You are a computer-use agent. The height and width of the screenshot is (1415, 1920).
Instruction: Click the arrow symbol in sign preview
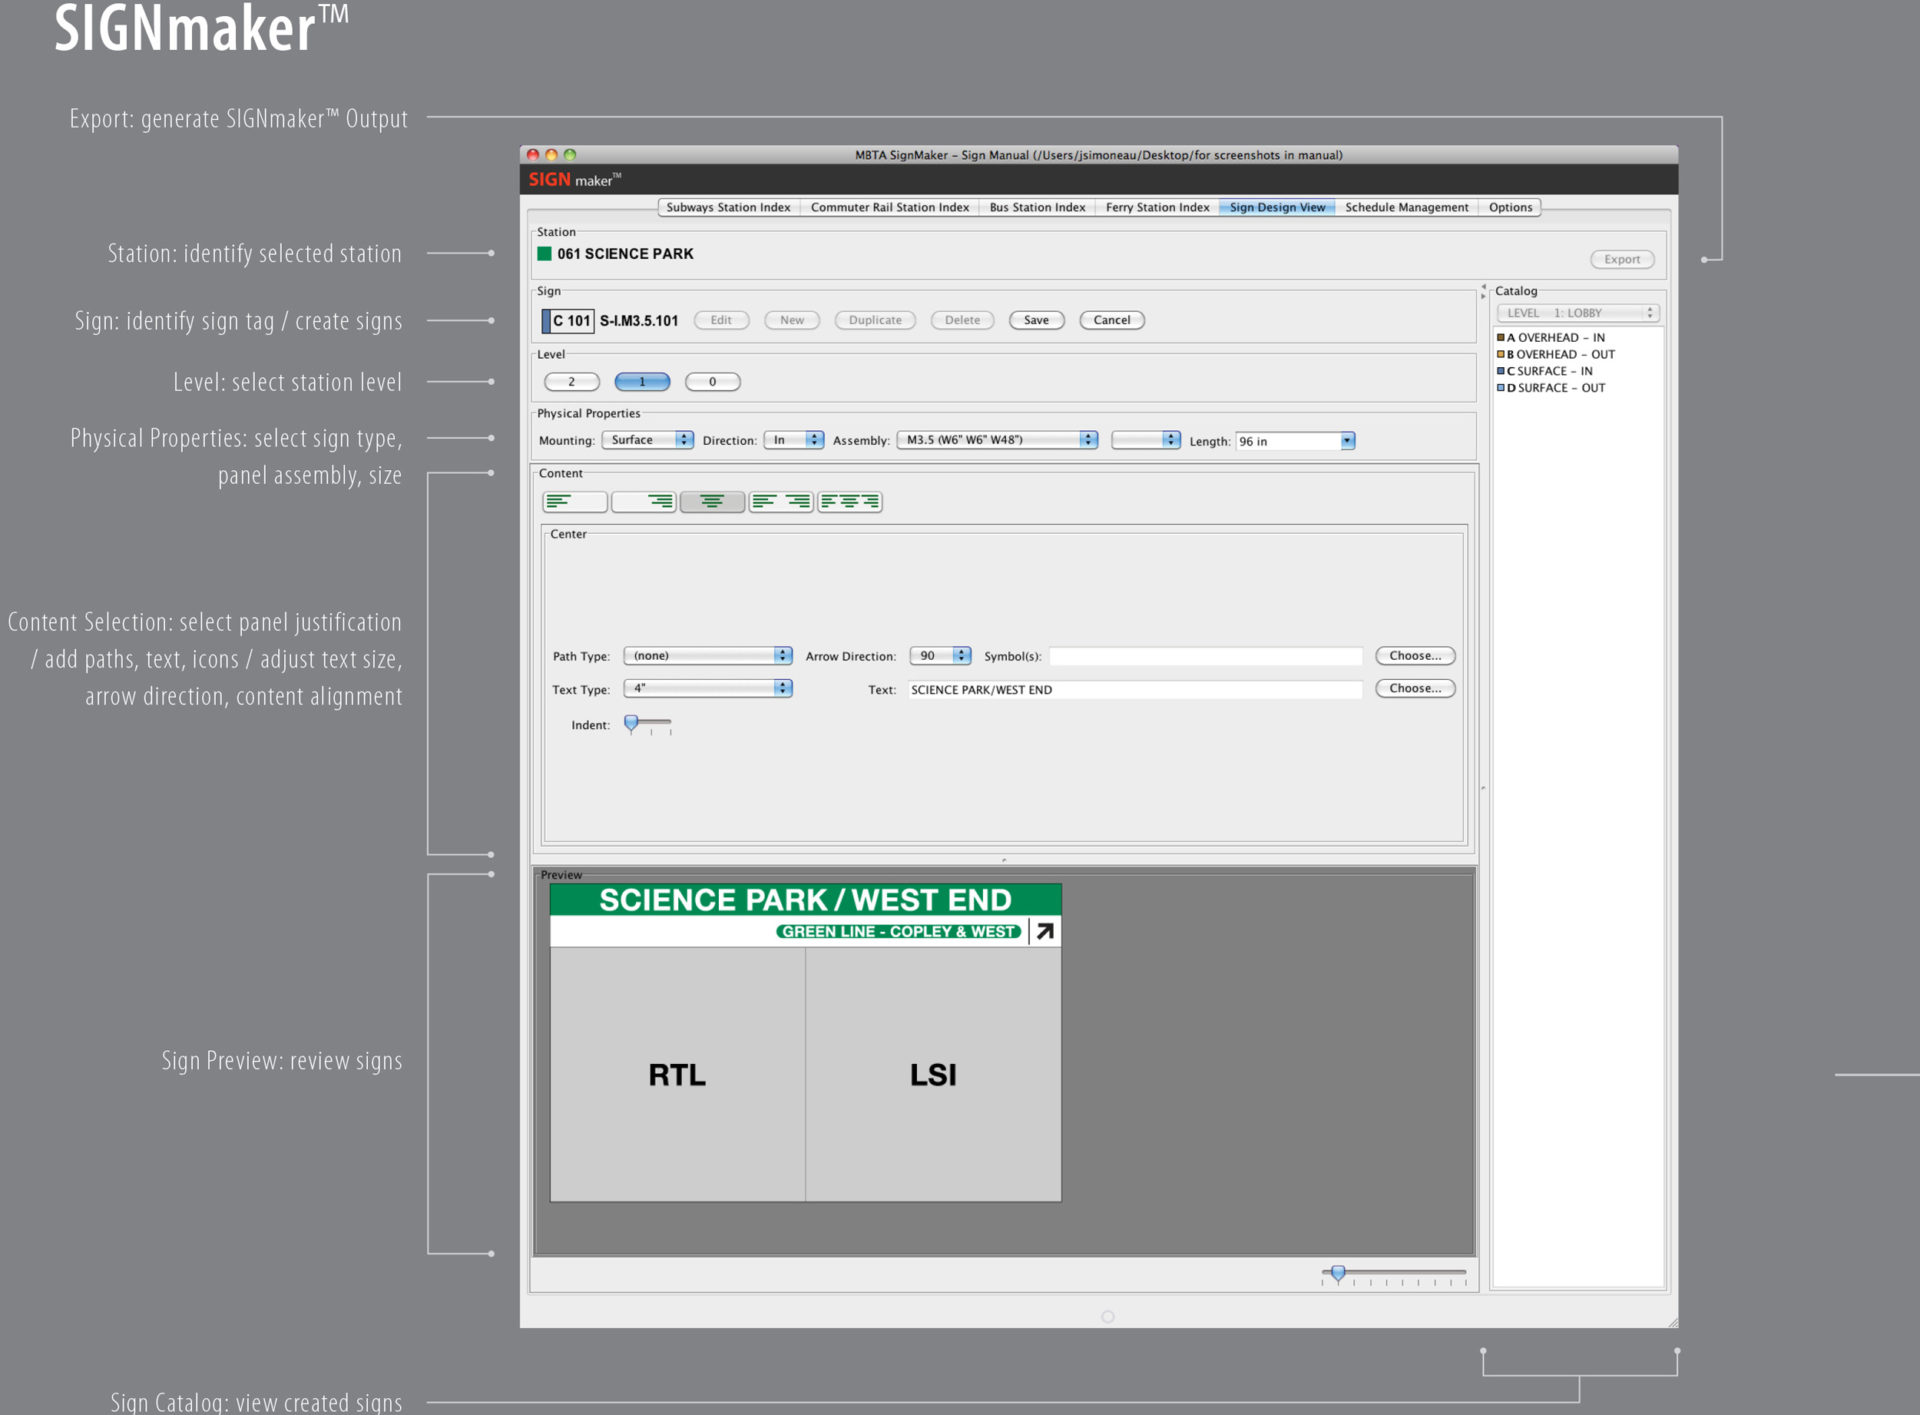click(1045, 931)
